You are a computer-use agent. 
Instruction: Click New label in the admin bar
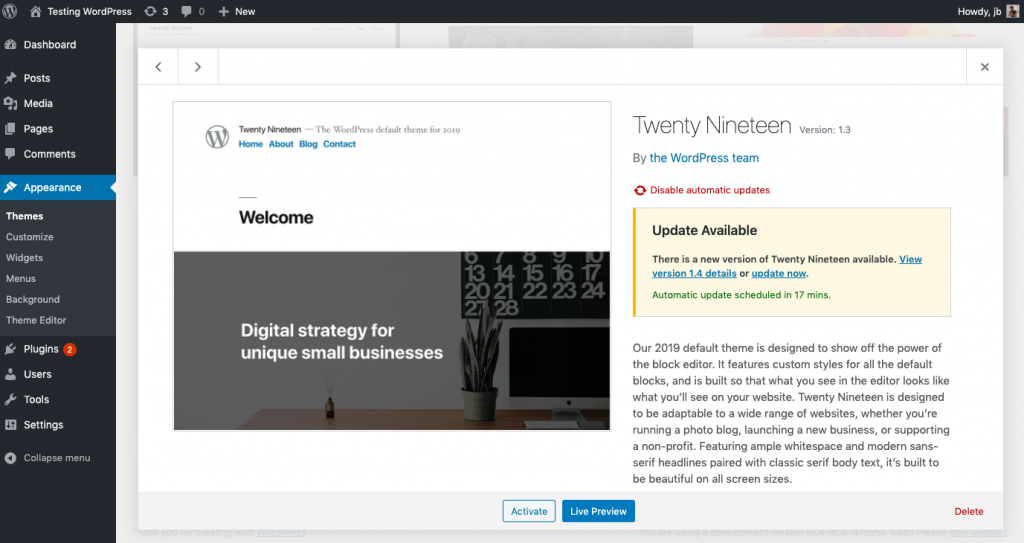pos(245,11)
